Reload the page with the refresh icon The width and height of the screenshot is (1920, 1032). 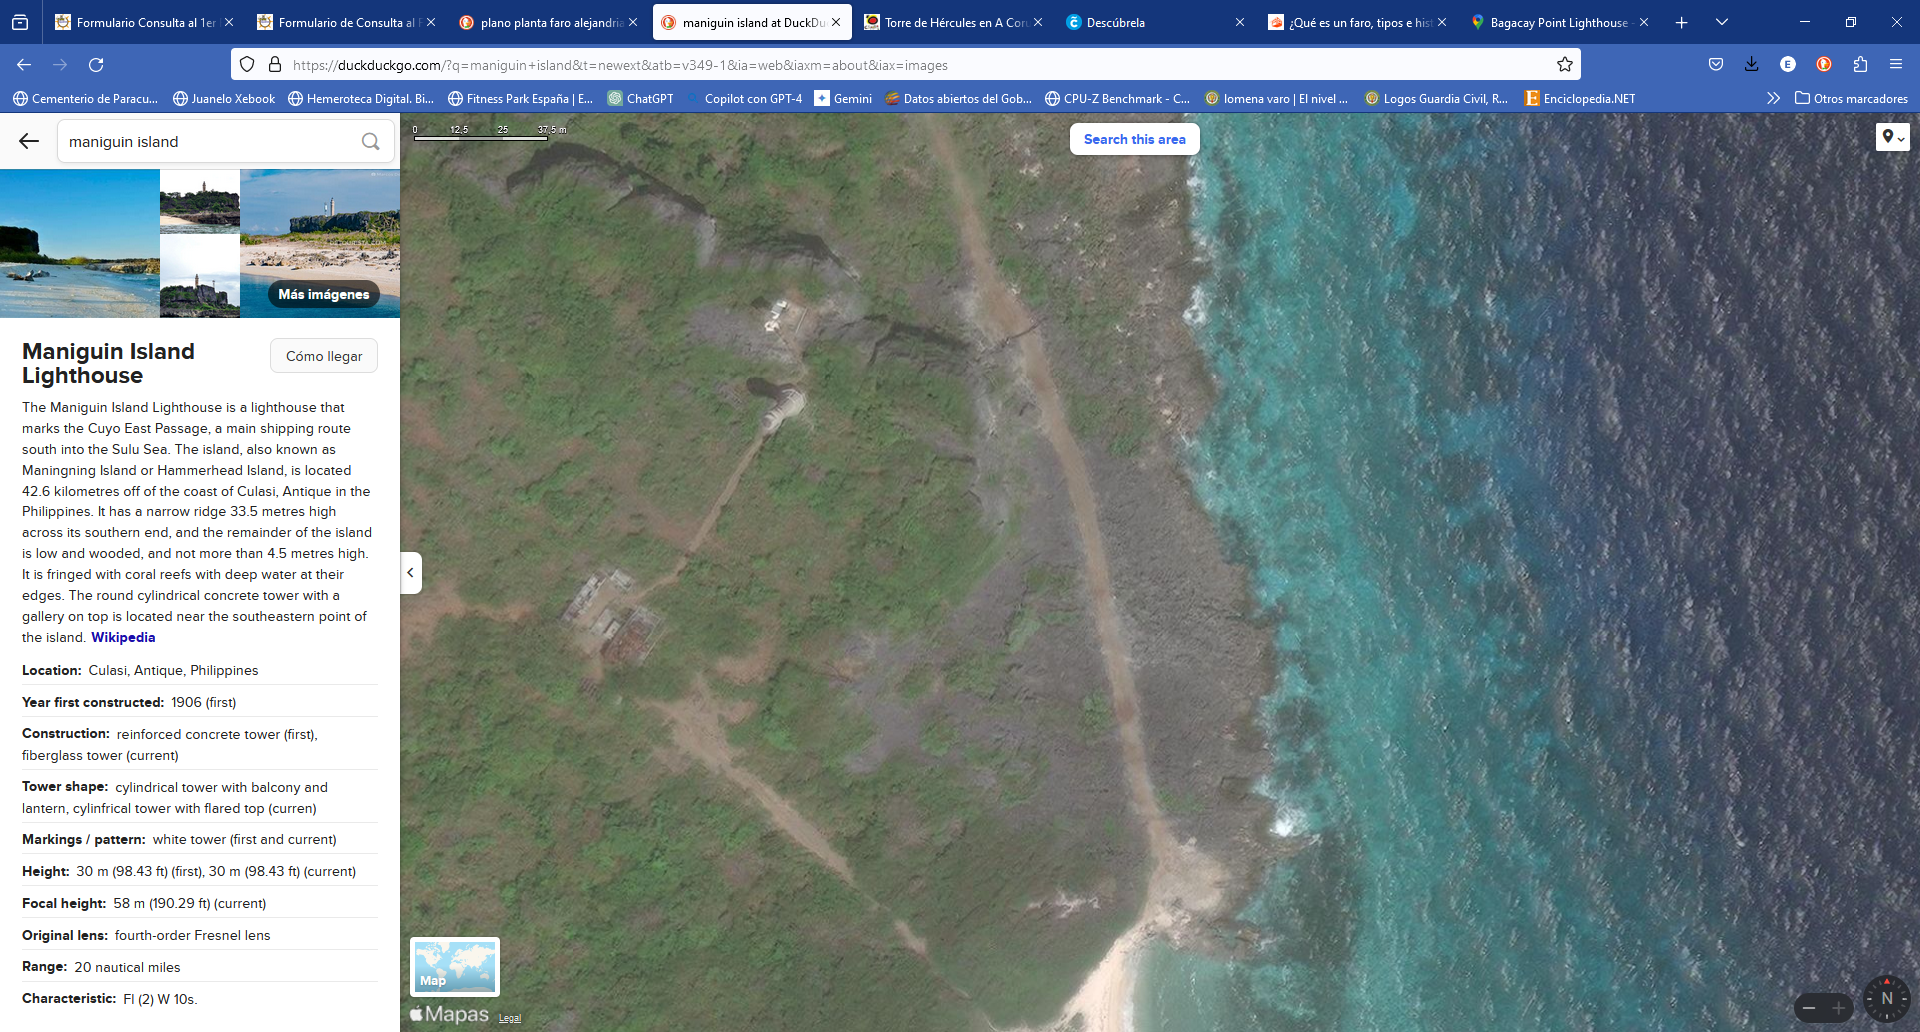[x=96, y=65]
